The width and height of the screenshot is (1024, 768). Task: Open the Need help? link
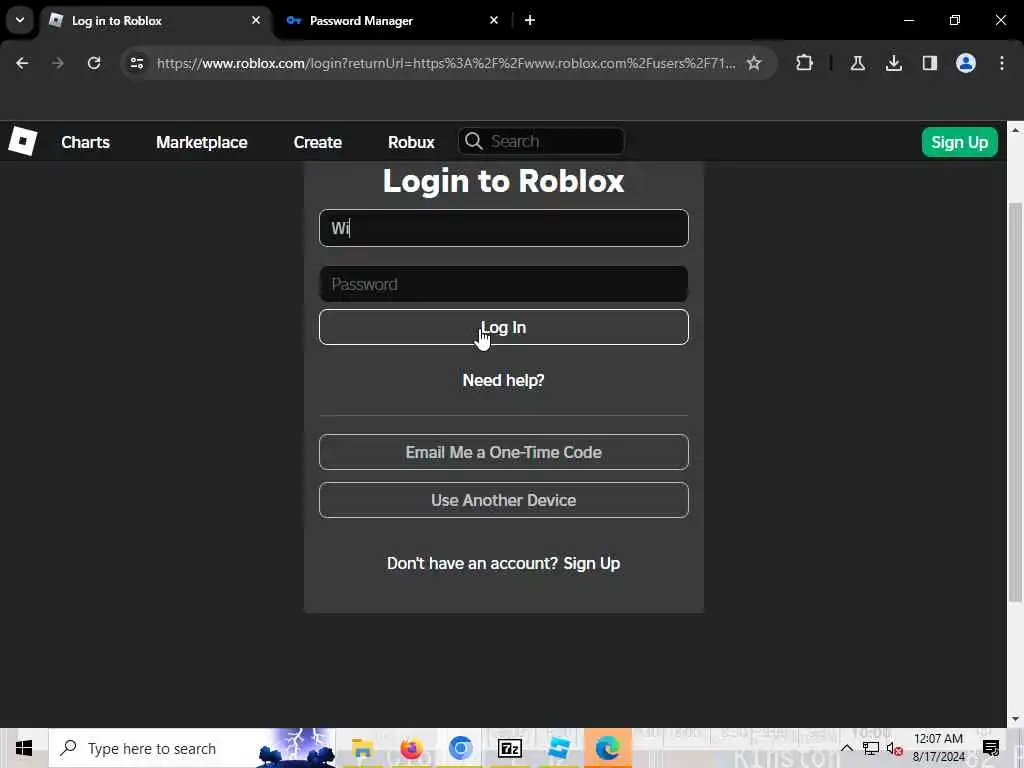click(504, 380)
